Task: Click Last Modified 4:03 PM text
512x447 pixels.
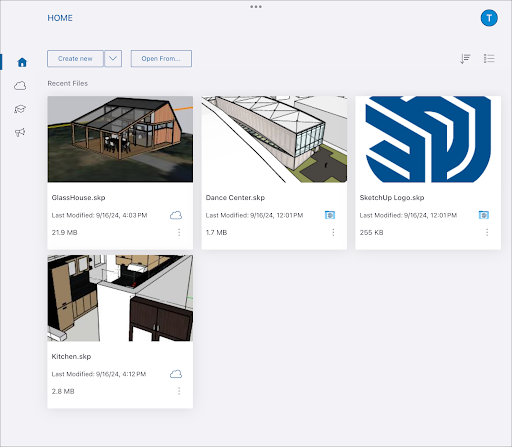Action: (99, 215)
